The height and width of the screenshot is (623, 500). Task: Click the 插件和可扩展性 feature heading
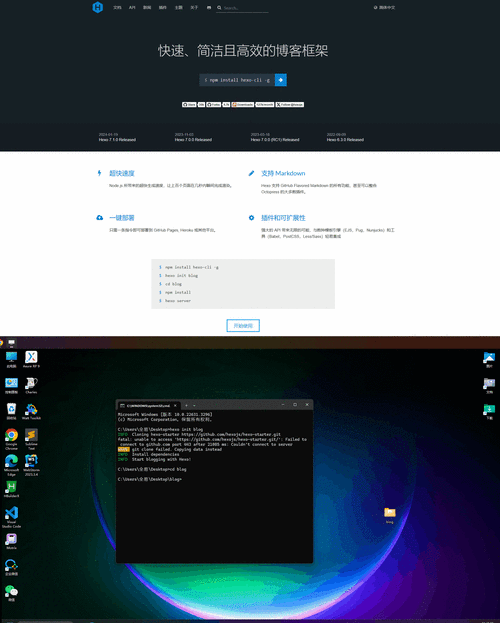[283, 218]
